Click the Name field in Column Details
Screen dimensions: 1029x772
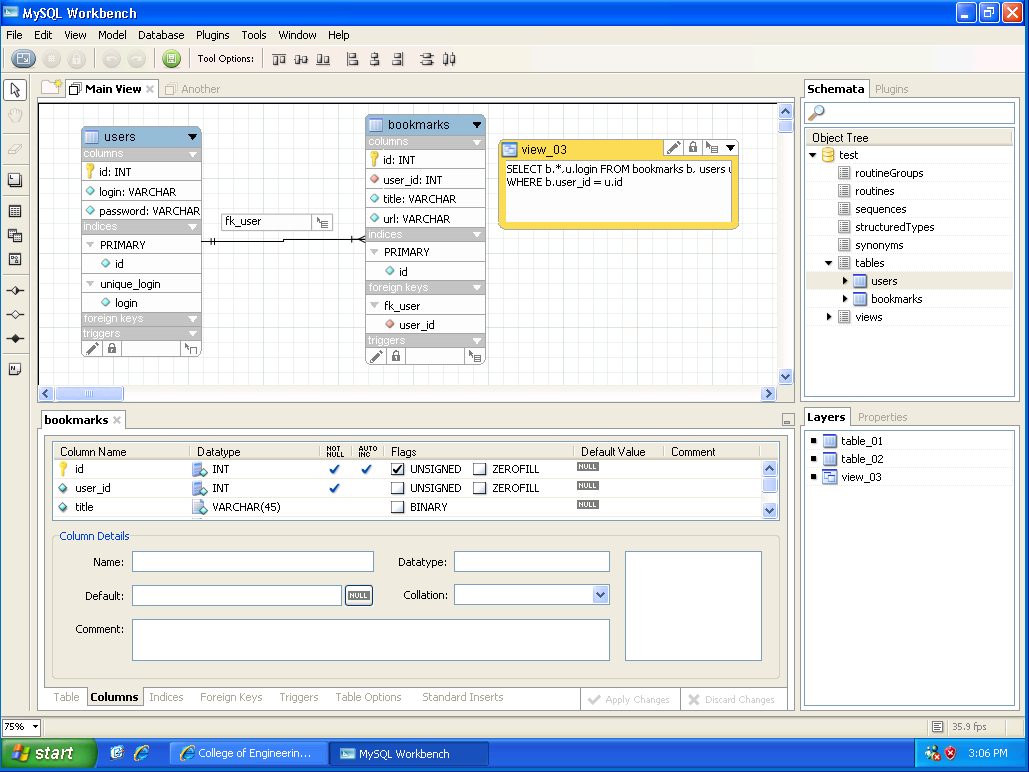point(253,562)
